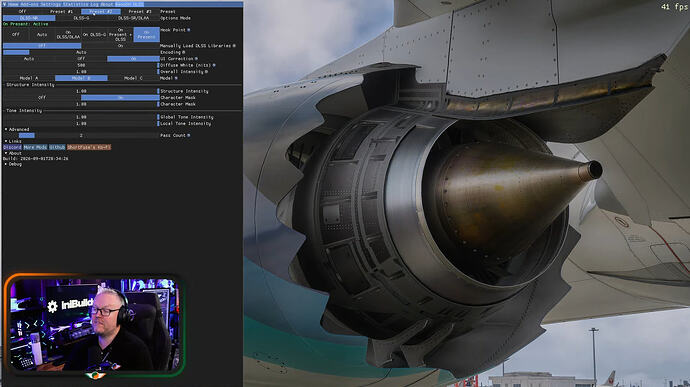Open the Discord link
Image resolution: width=690 pixels, height=387 pixels.
[12, 147]
